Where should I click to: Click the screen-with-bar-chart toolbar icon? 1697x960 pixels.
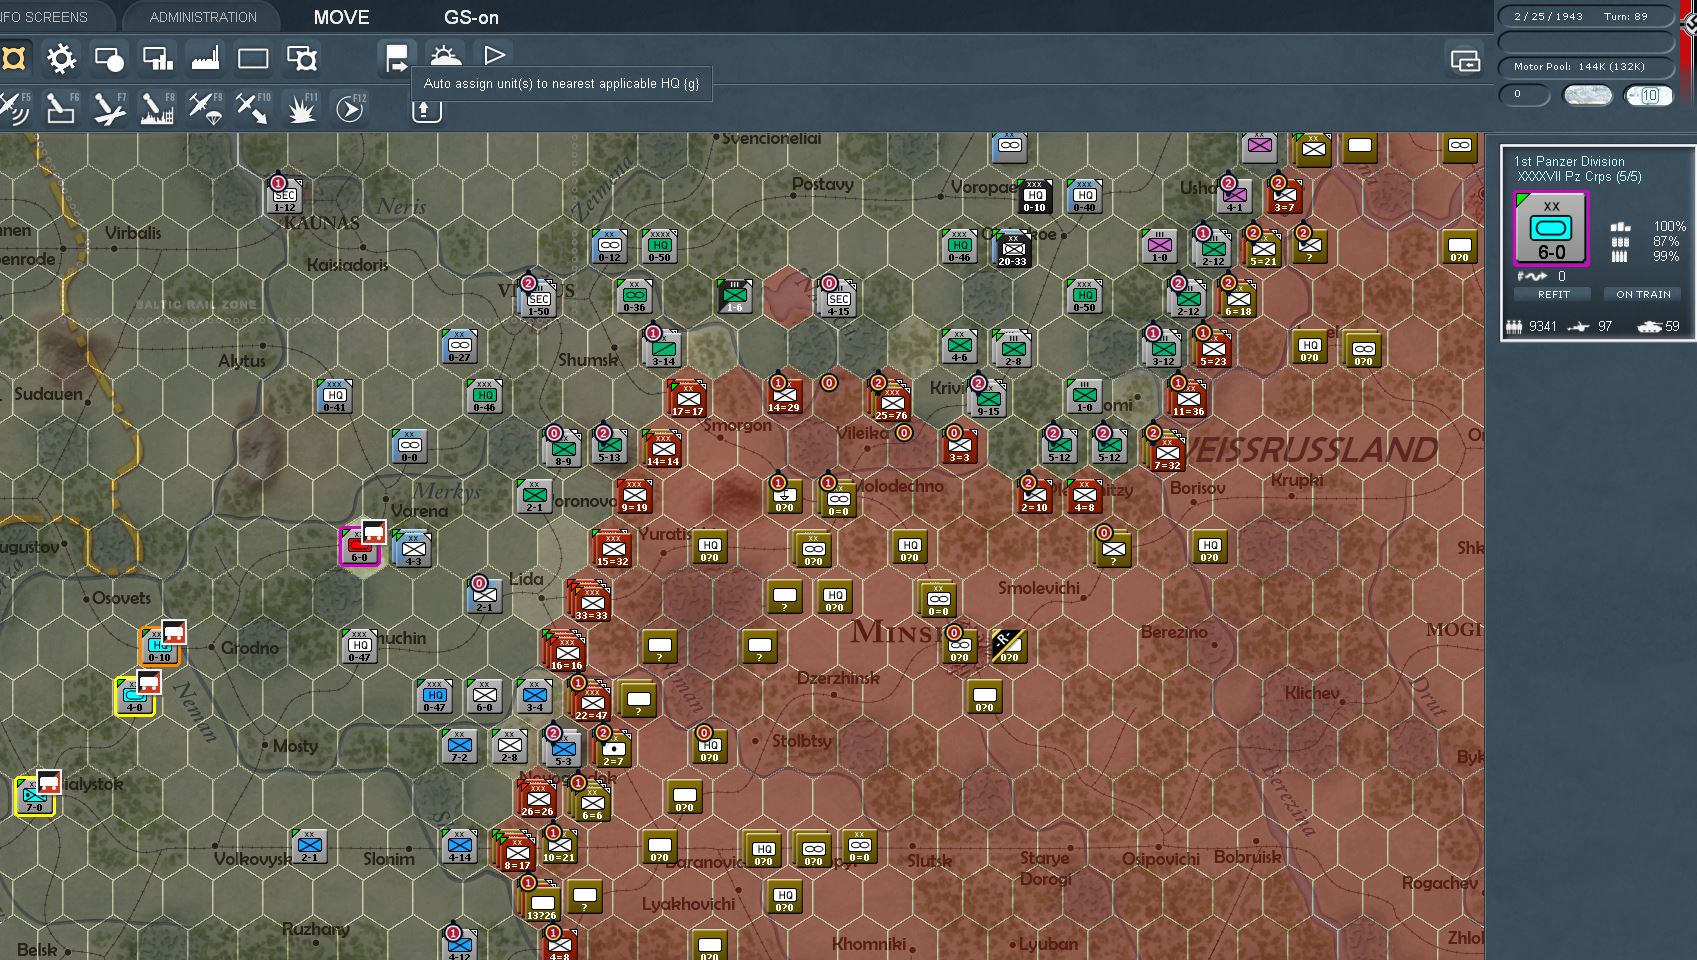click(x=157, y=59)
